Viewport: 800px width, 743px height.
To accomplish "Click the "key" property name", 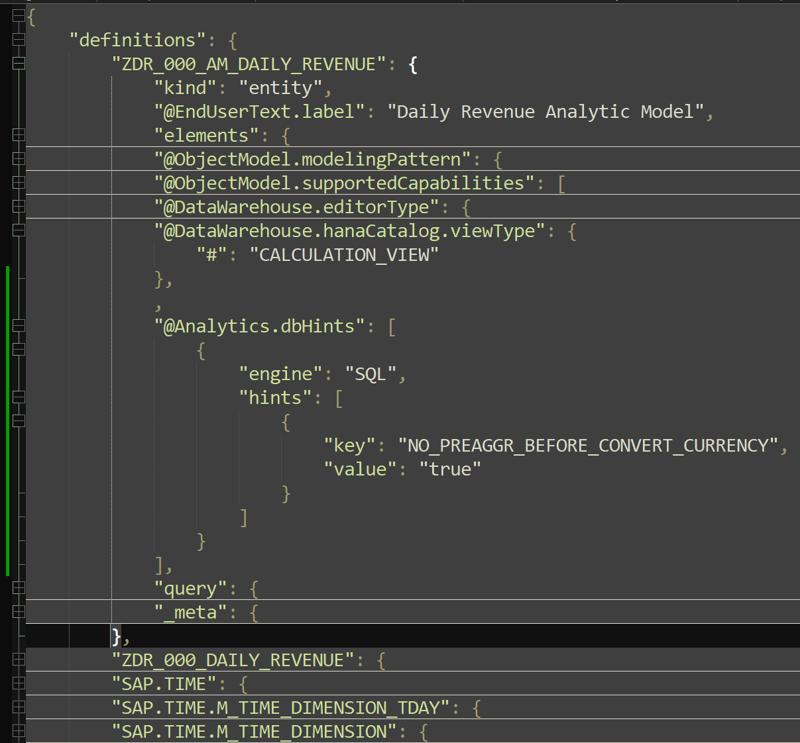I will 349,445.
